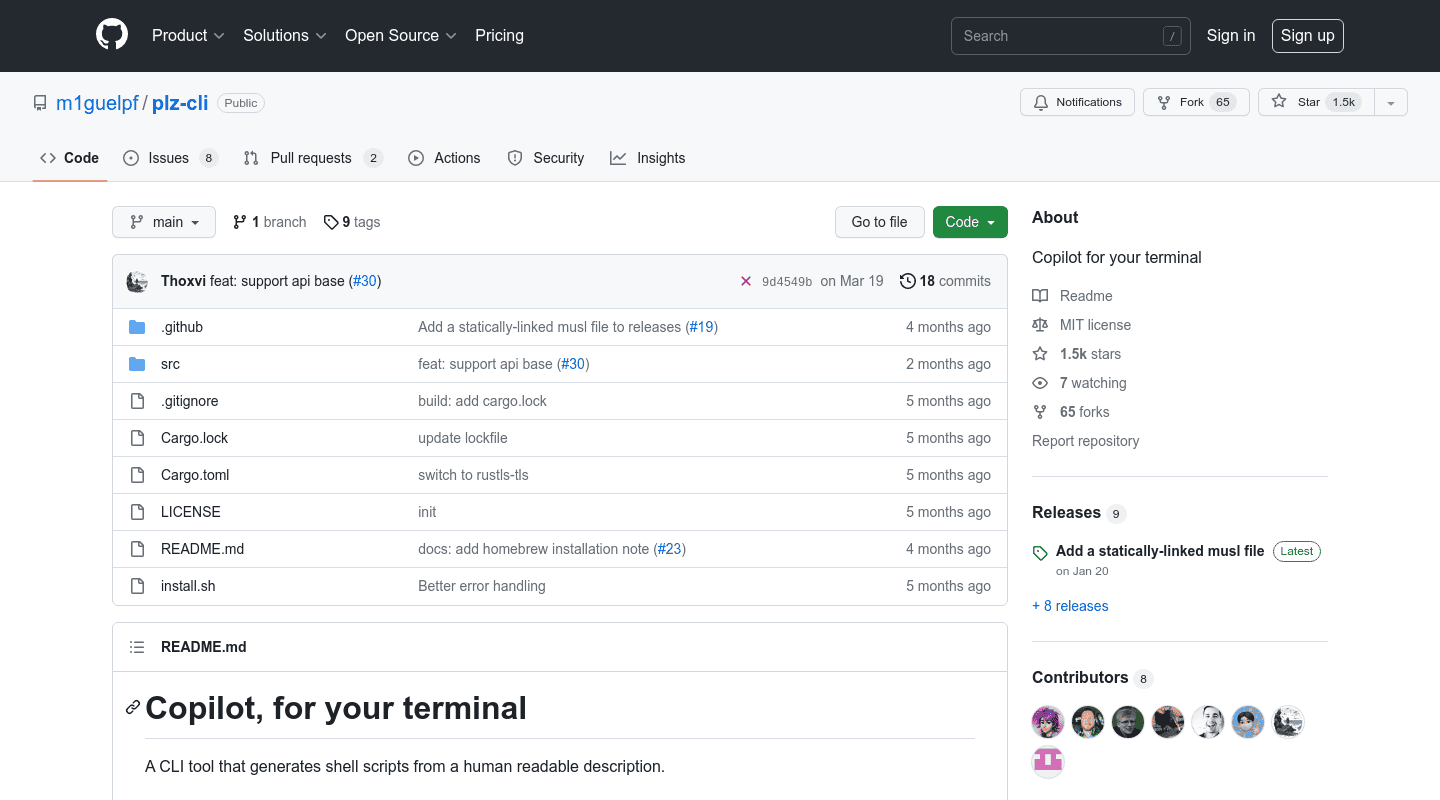Click the Sign in link
The height and width of the screenshot is (800, 1440).
[x=1230, y=35]
